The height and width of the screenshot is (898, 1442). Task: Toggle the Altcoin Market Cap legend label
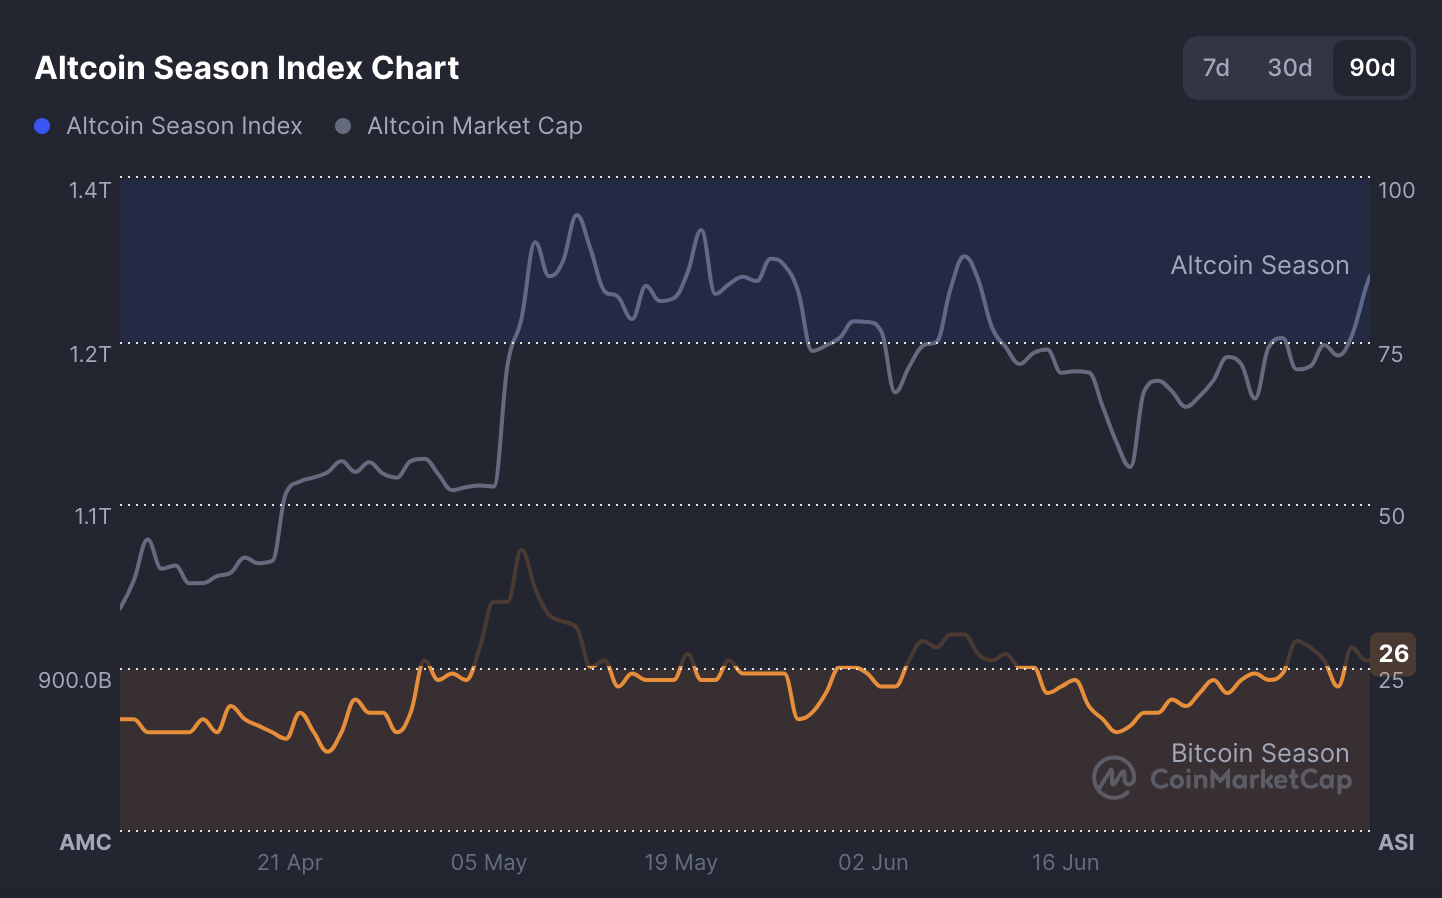474,126
